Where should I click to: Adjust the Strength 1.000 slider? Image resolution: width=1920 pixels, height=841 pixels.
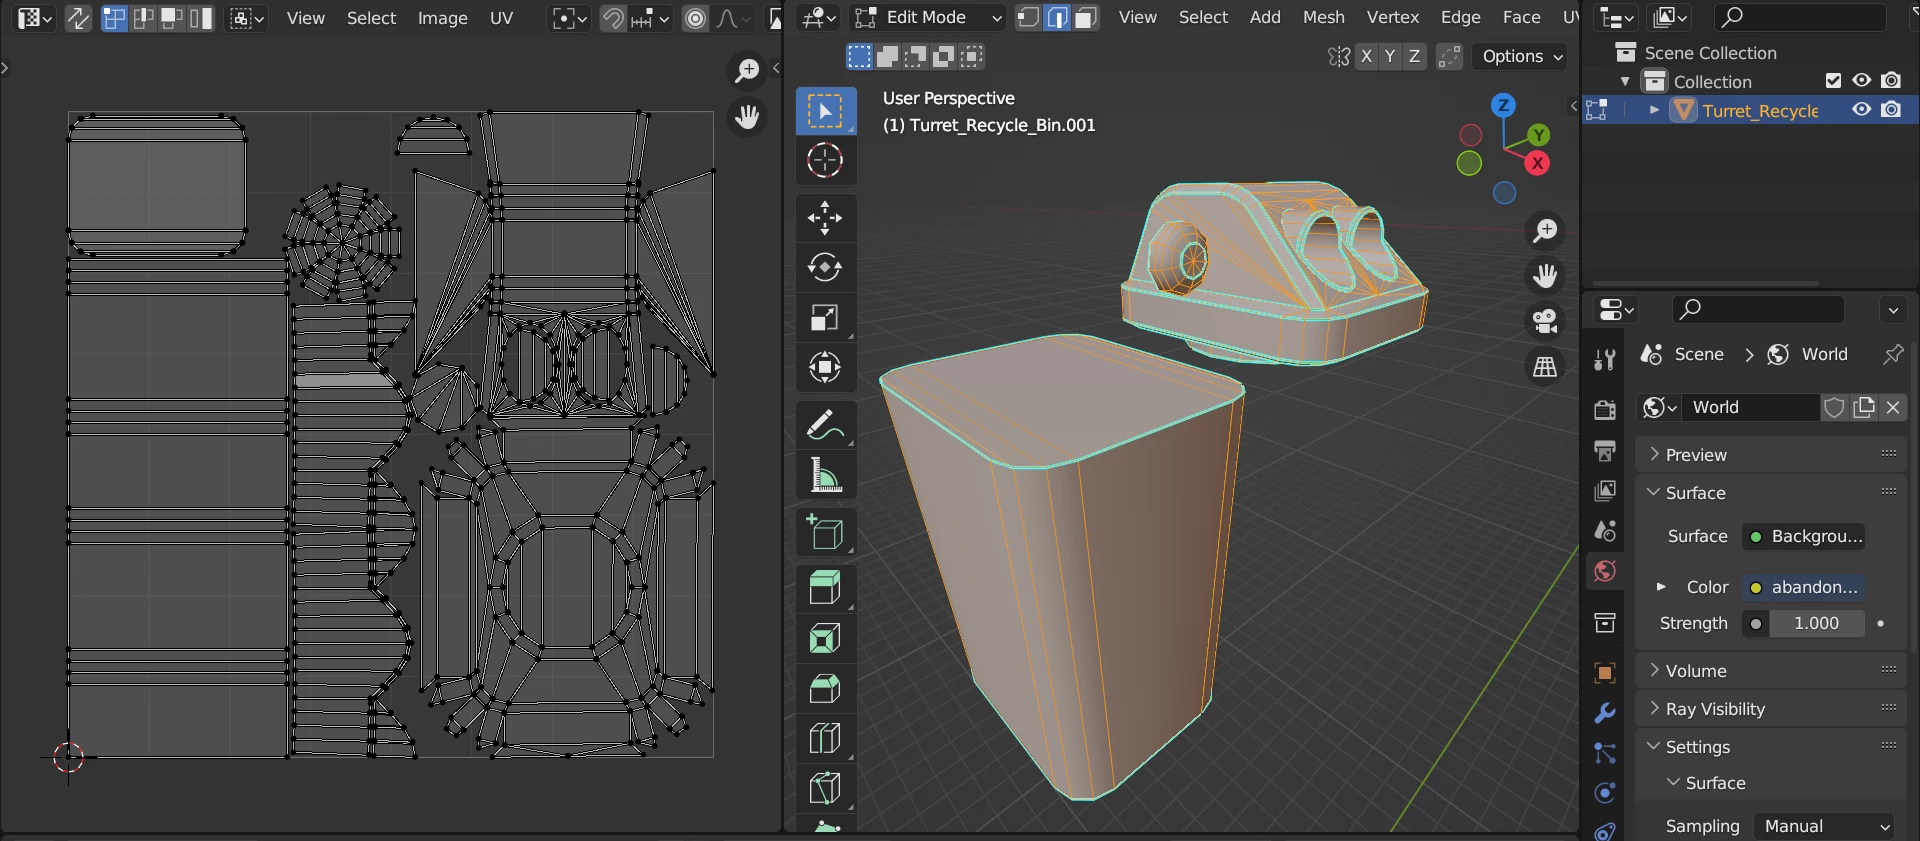[x=1815, y=624]
